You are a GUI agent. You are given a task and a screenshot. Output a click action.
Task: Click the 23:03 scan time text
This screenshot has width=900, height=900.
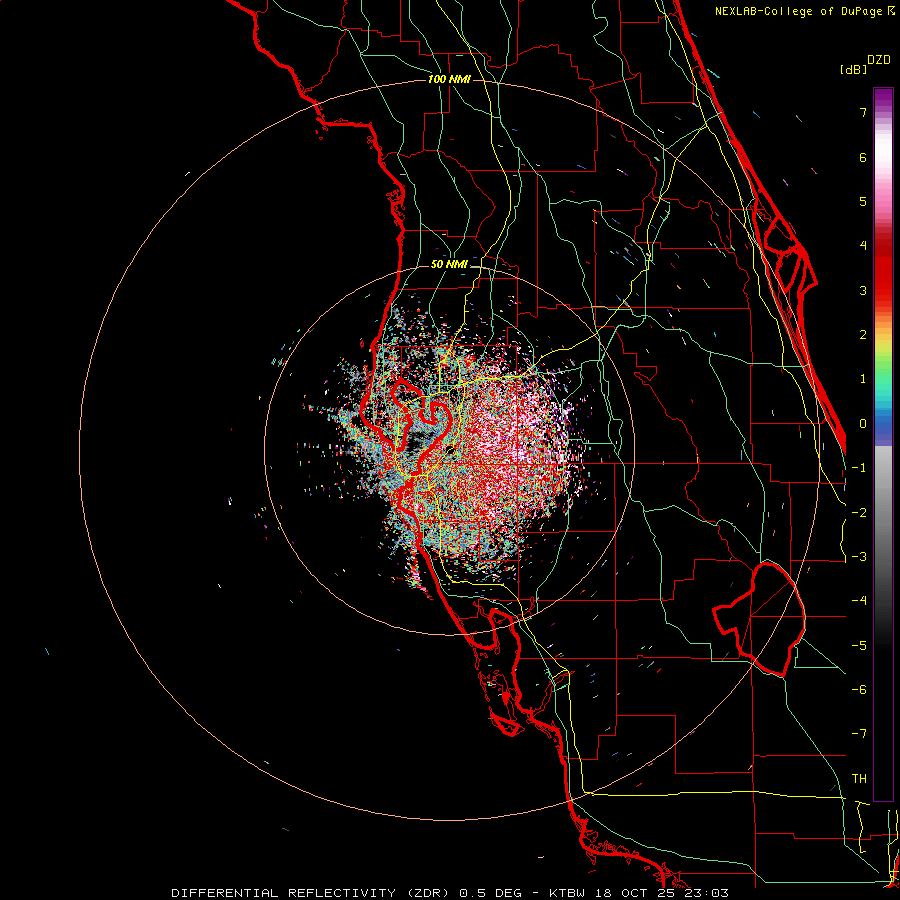(705, 893)
